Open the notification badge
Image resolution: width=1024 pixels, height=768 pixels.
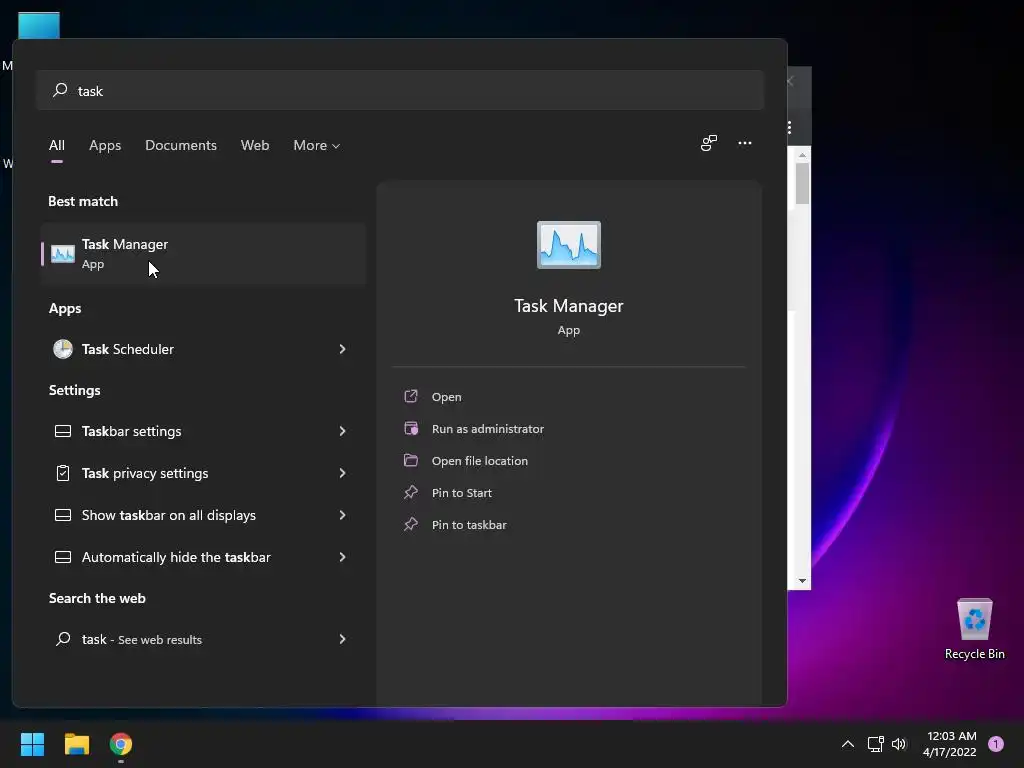(x=996, y=744)
